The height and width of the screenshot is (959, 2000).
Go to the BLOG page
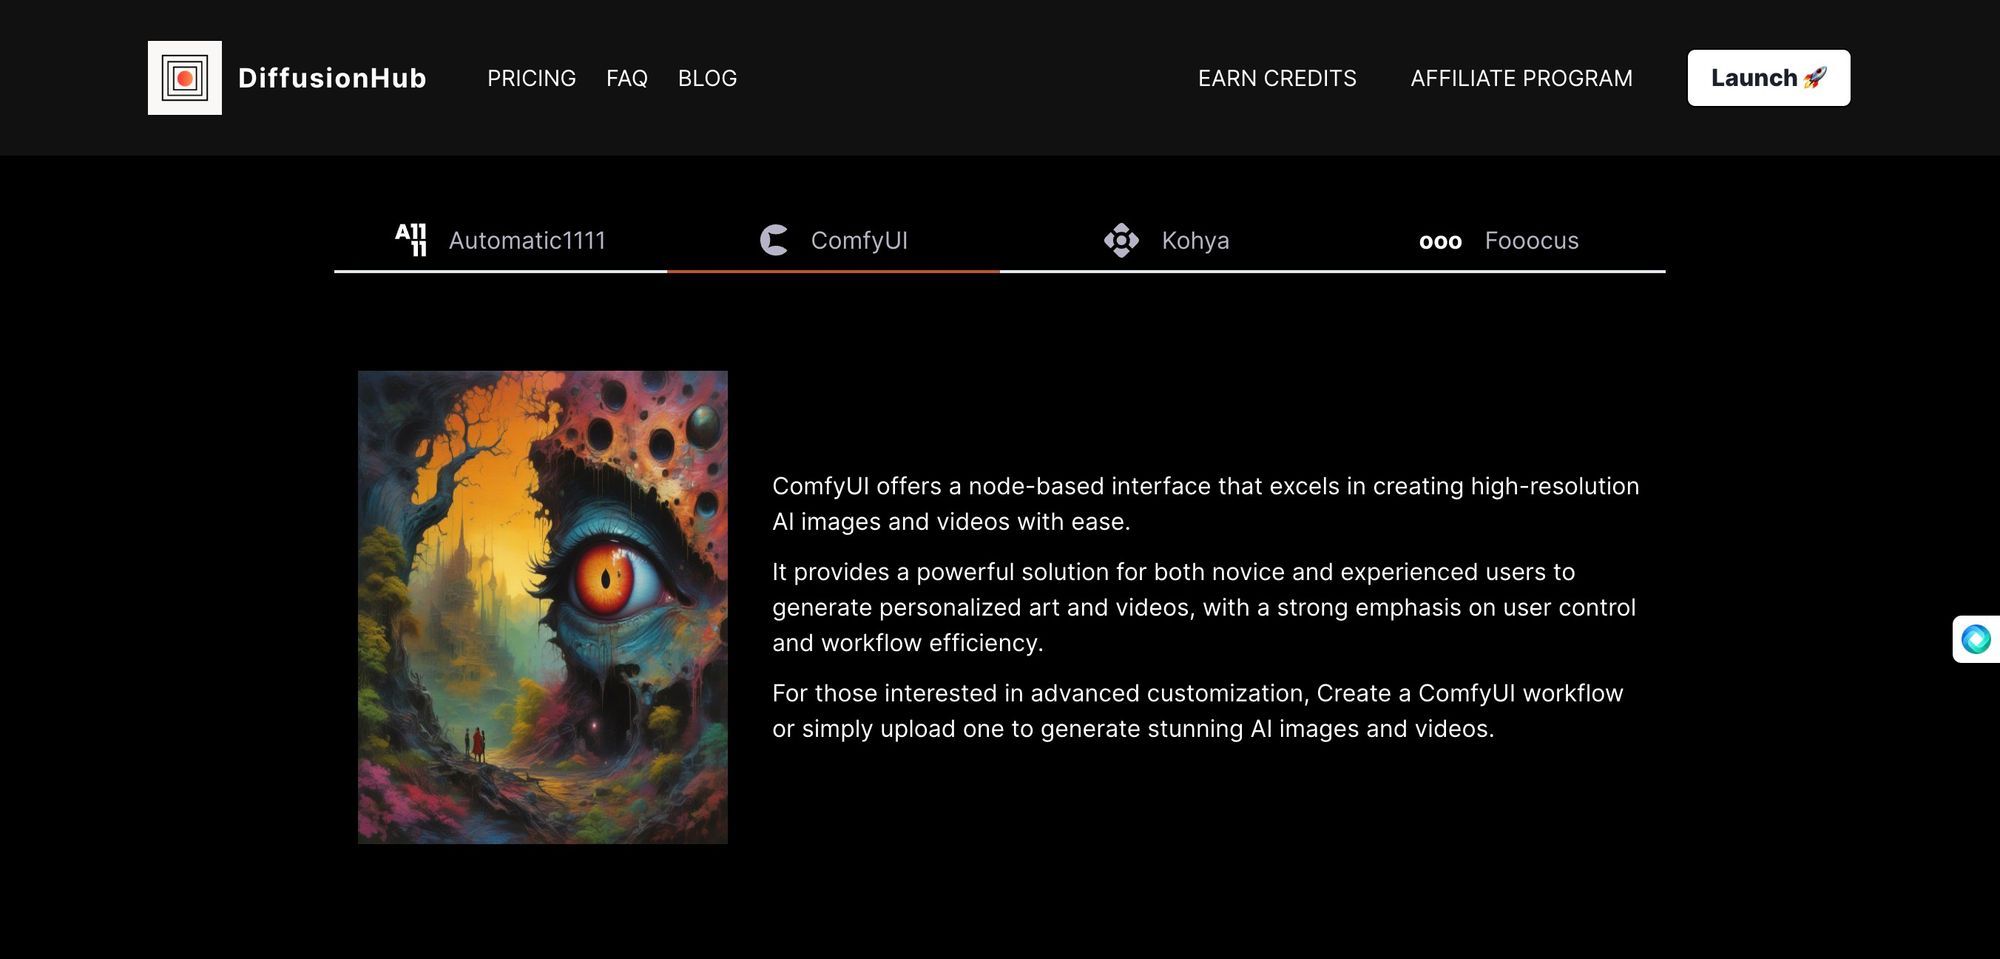707,78
